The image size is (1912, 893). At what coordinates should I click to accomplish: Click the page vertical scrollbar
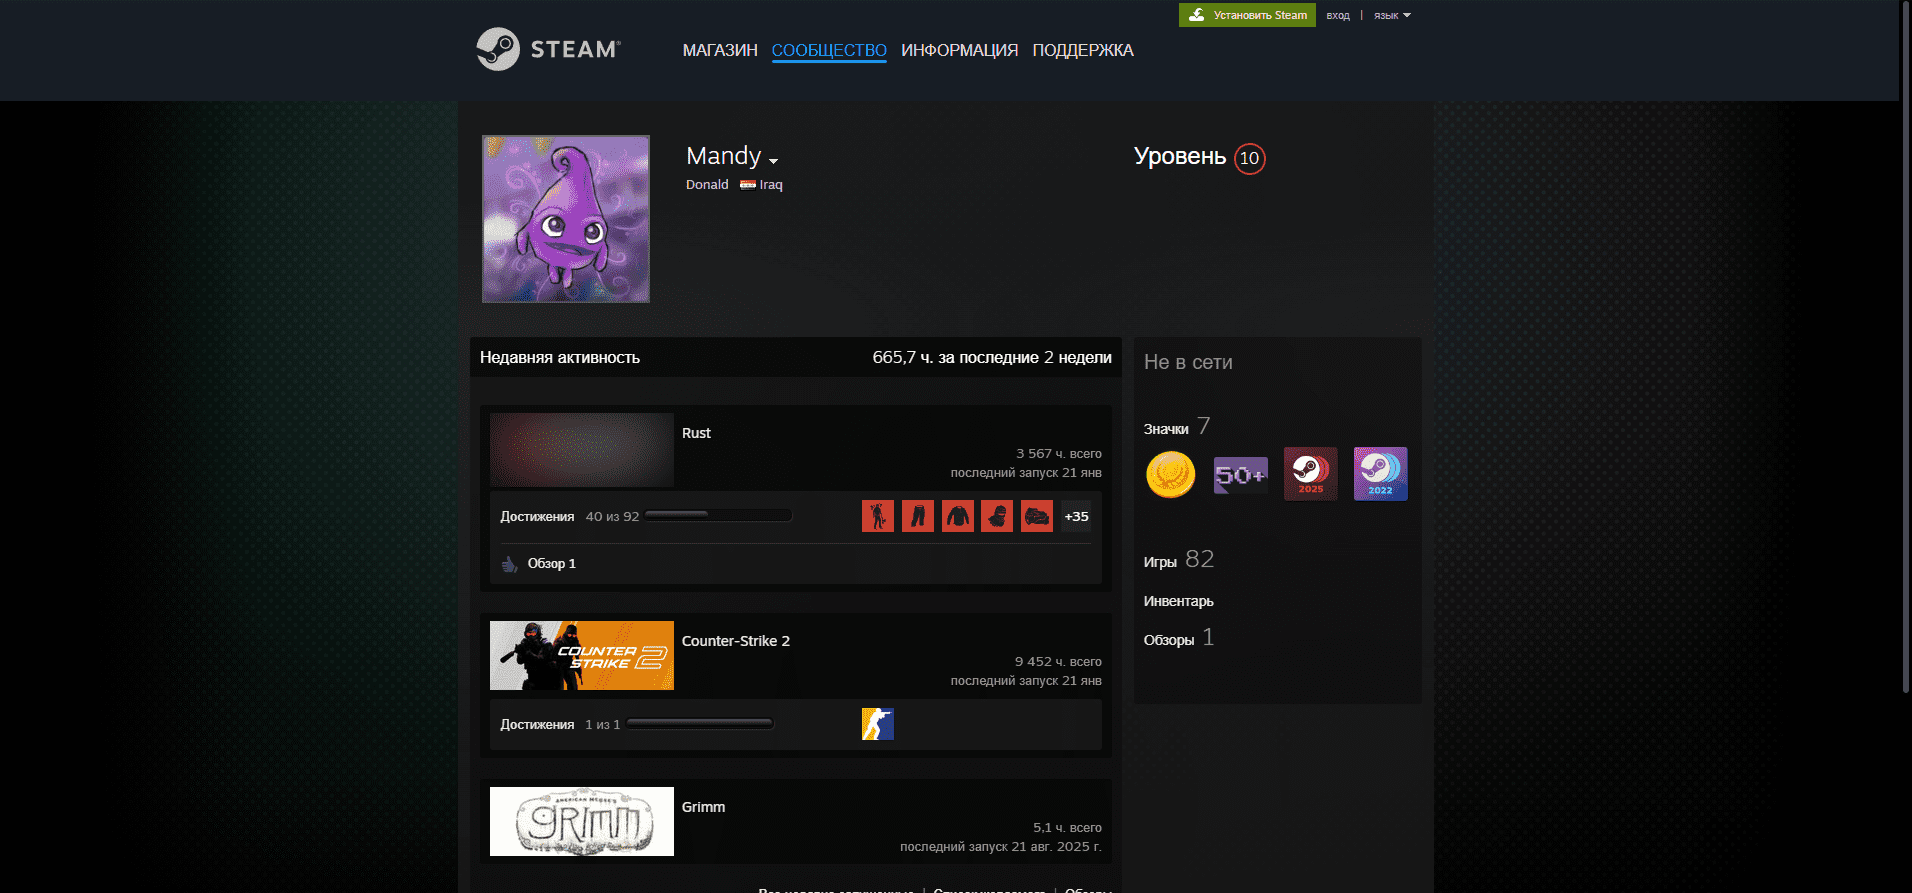(x=1905, y=346)
